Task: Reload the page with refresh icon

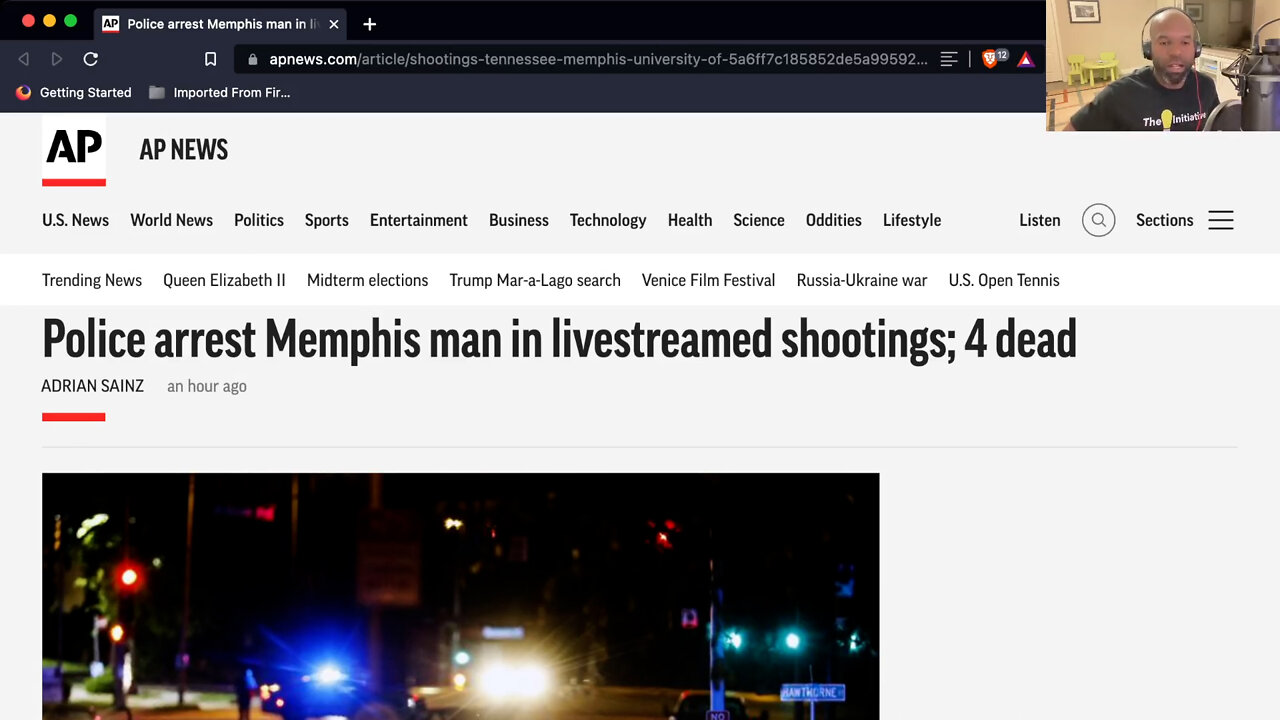Action: (90, 59)
